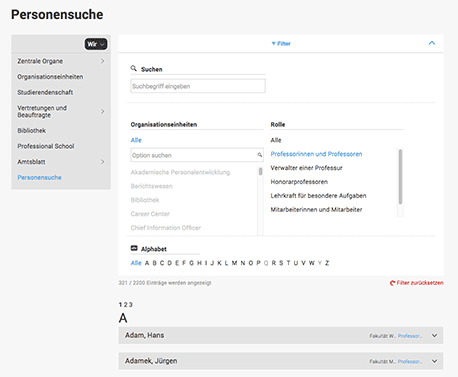The height and width of the screenshot is (377, 458).
Task: Open Professional School in sidebar menu
Action: (x=46, y=146)
